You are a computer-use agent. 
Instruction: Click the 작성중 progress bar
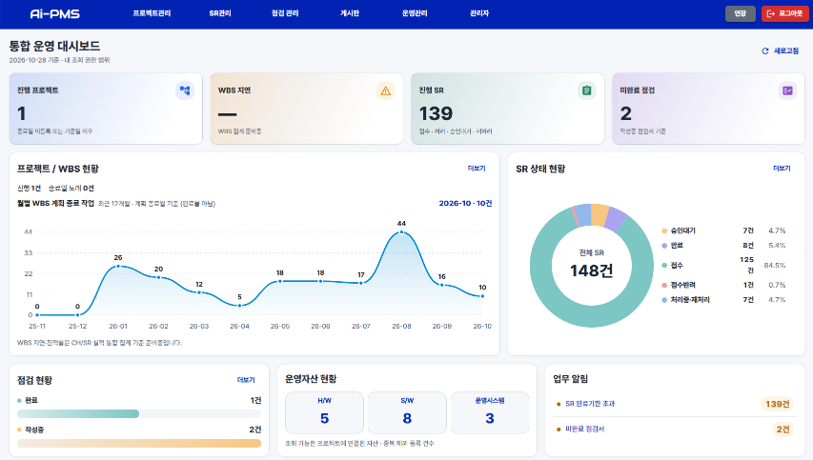139,443
